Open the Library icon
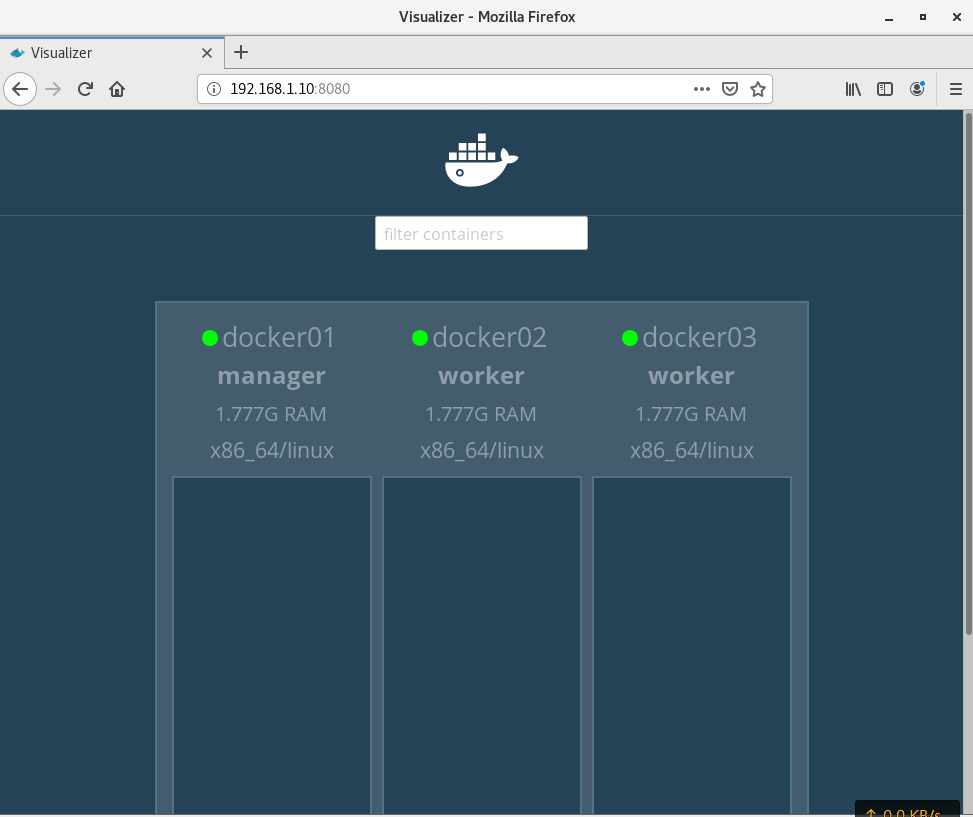The height and width of the screenshot is (817, 973). coord(853,89)
